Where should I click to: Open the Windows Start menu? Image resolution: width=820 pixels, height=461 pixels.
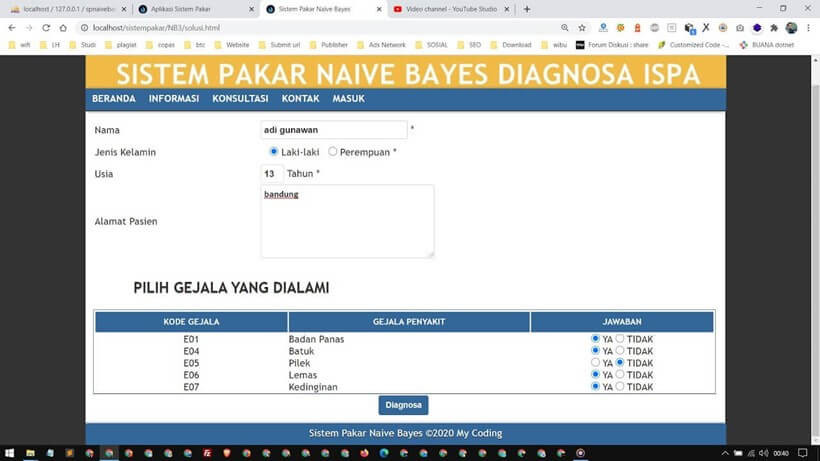coord(9,452)
